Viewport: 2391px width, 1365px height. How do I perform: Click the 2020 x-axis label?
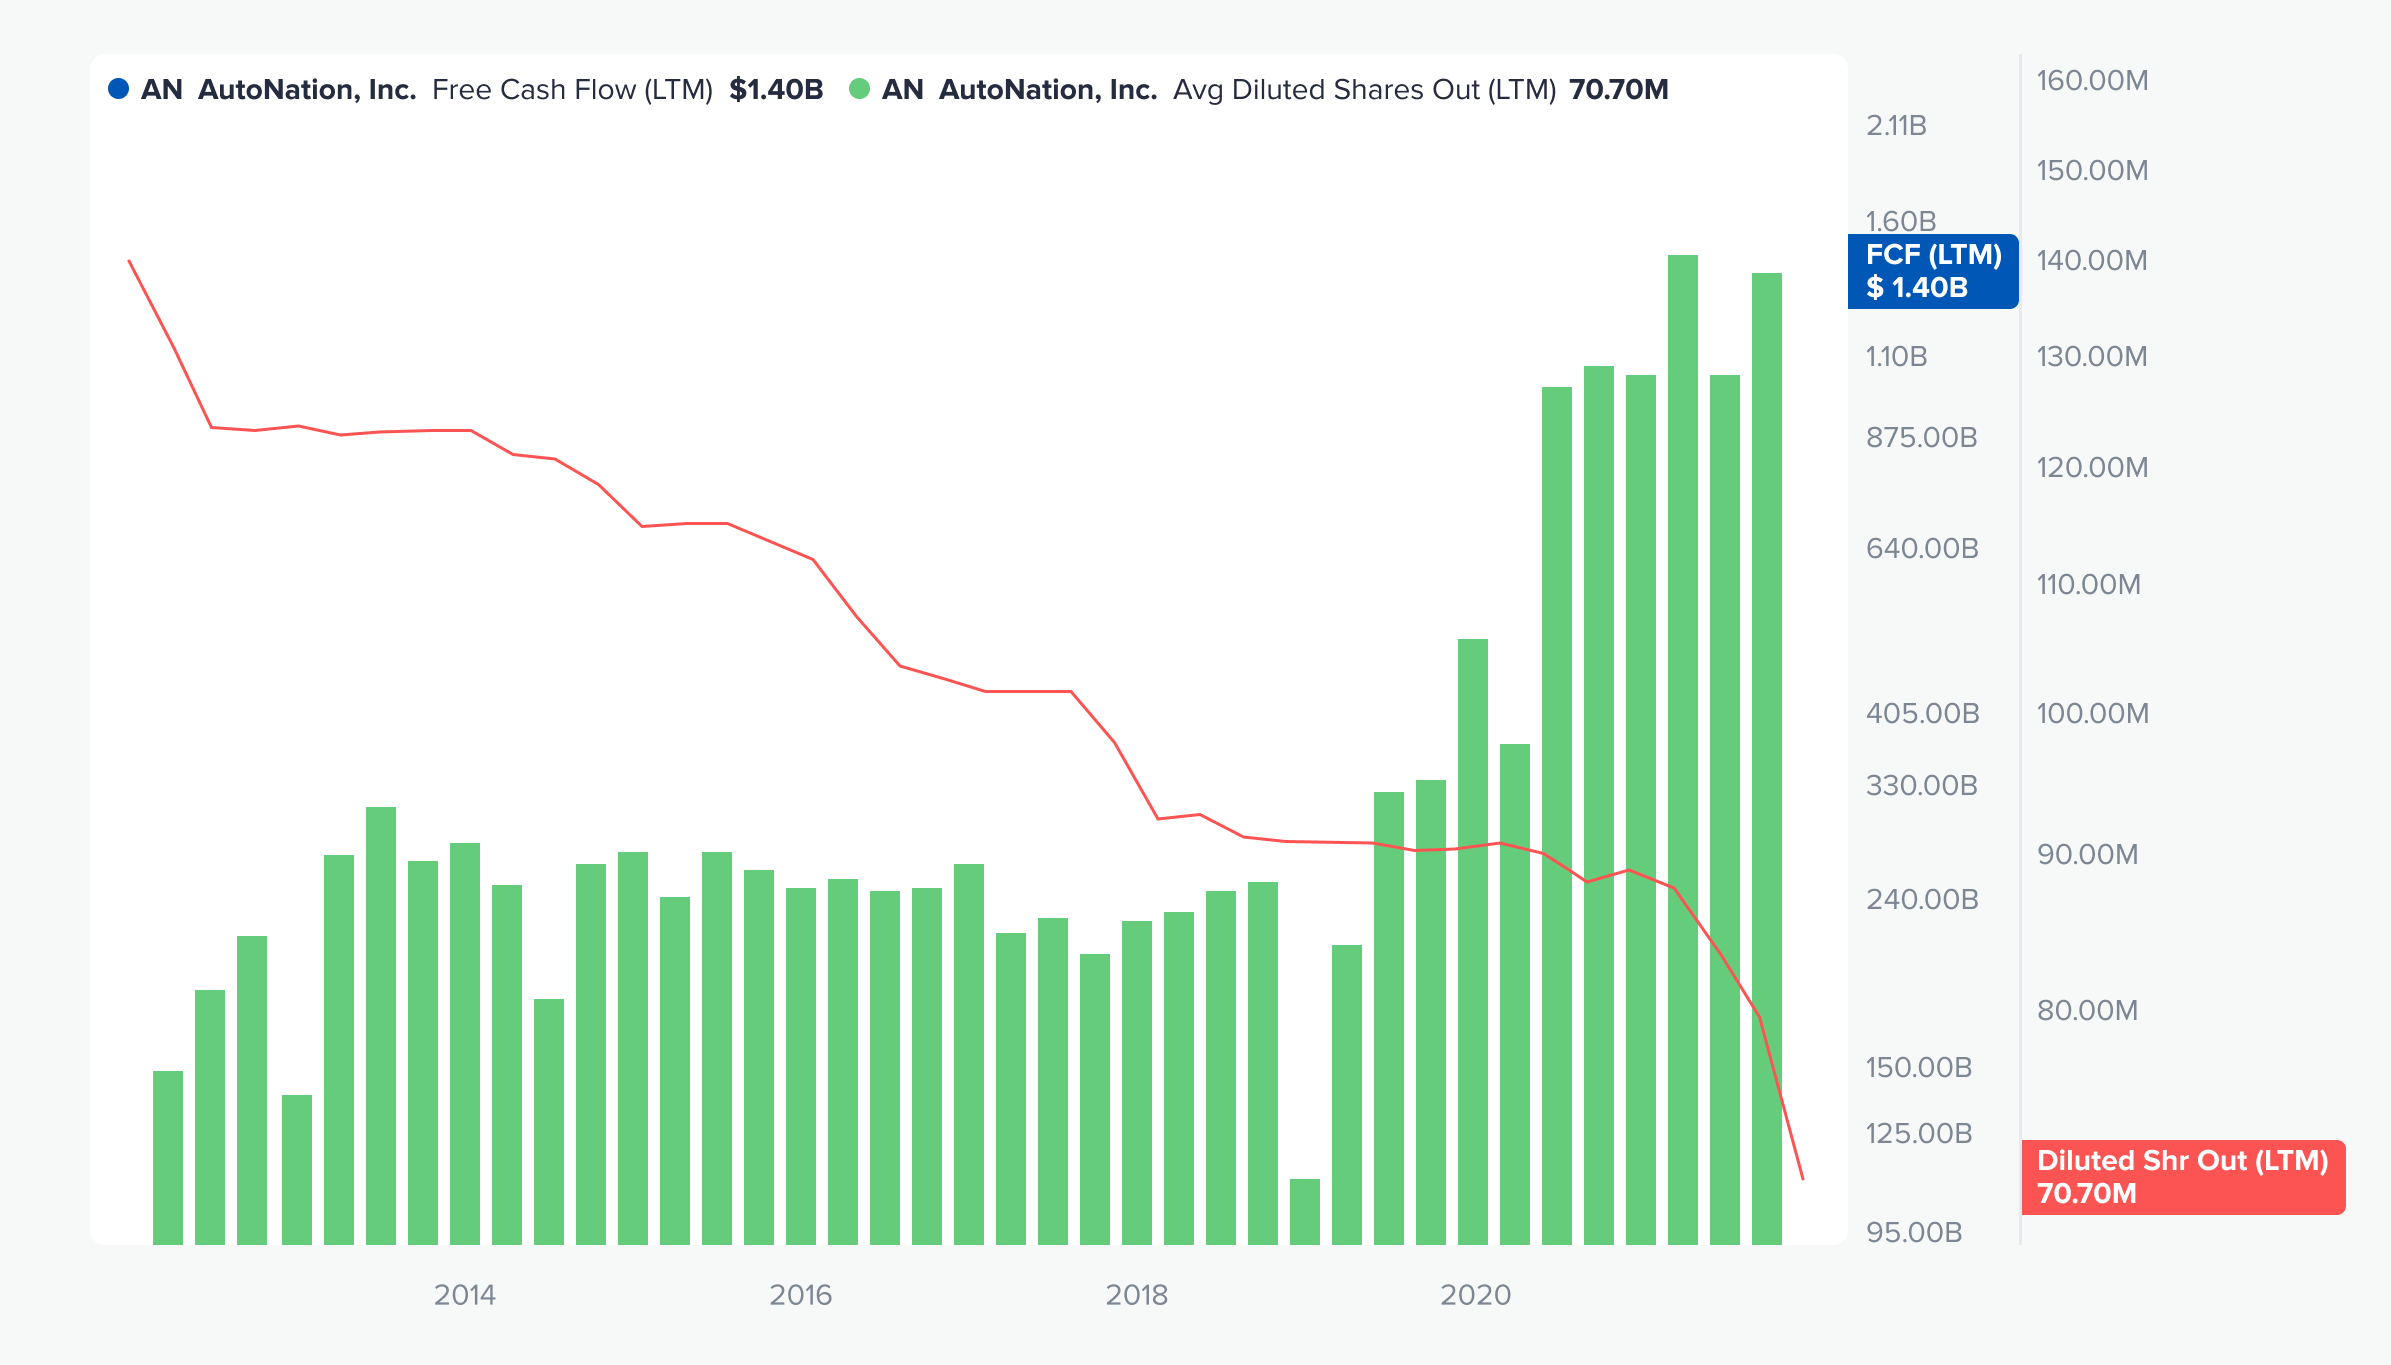pos(1476,1295)
